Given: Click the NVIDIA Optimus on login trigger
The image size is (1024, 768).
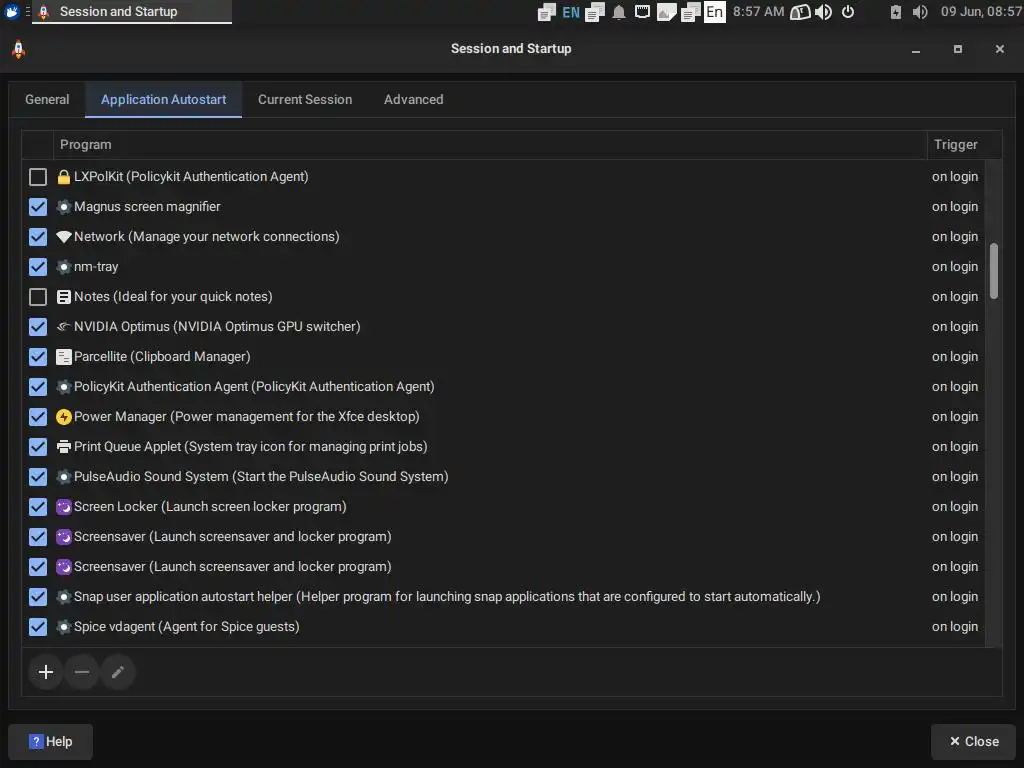Looking at the screenshot, I should coord(955,327).
